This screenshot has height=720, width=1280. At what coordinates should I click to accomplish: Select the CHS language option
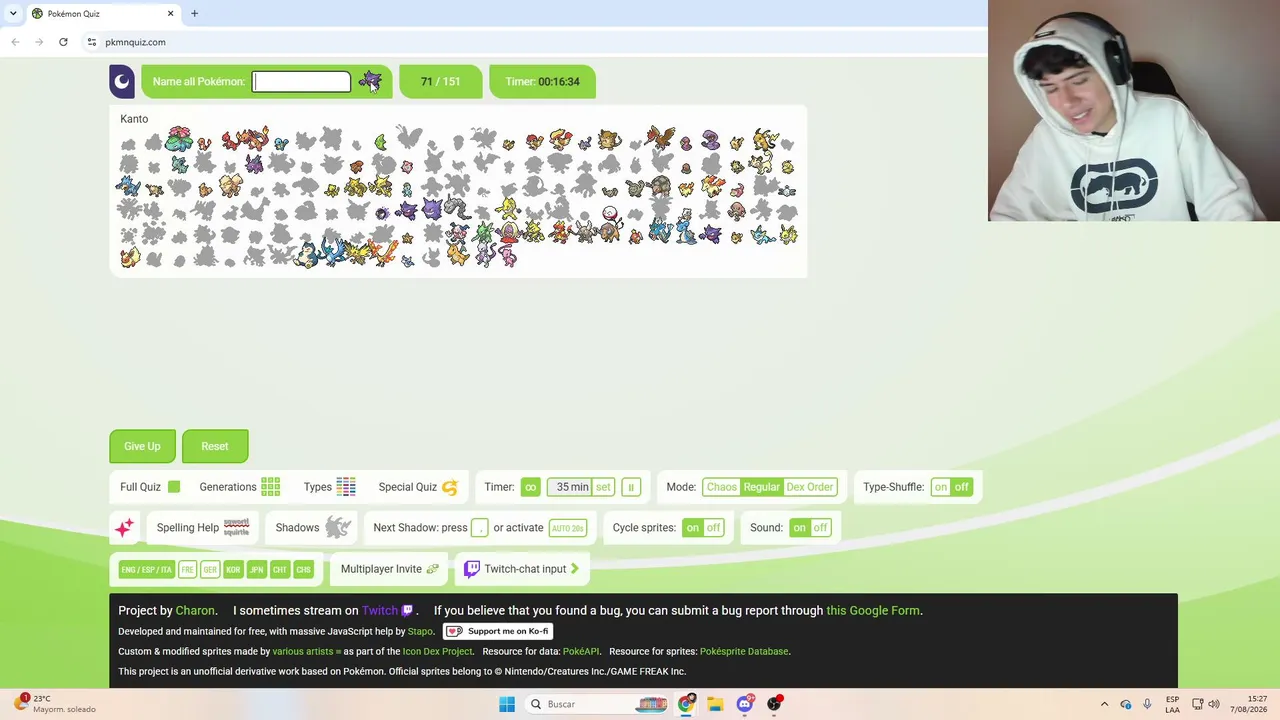303,570
